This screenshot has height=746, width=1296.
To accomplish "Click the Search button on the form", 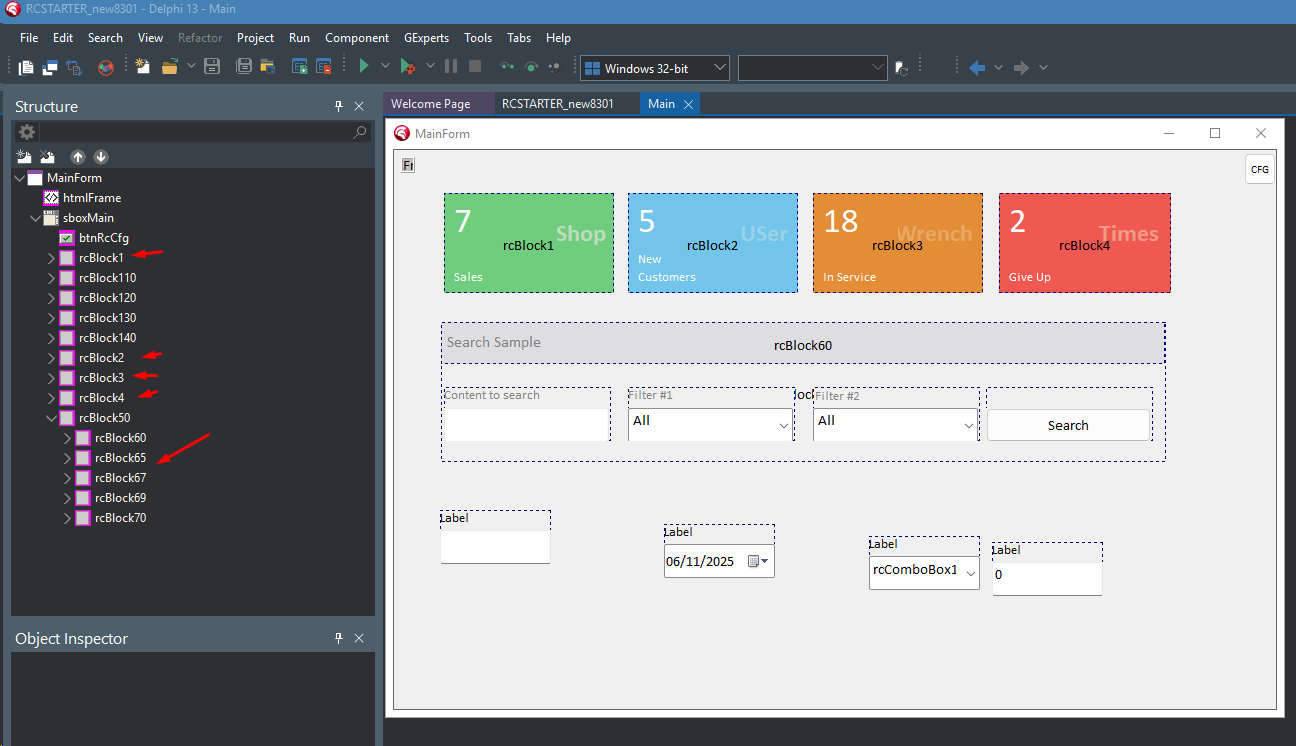I will [x=1068, y=425].
